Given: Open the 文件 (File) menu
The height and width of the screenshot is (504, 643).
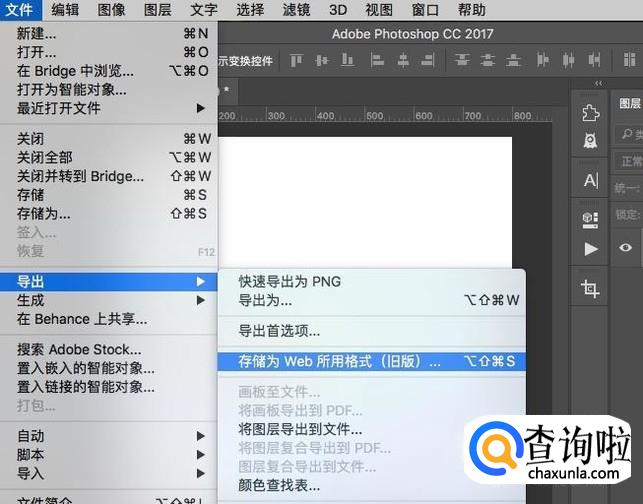Looking at the screenshot, I should pos(20,9).
